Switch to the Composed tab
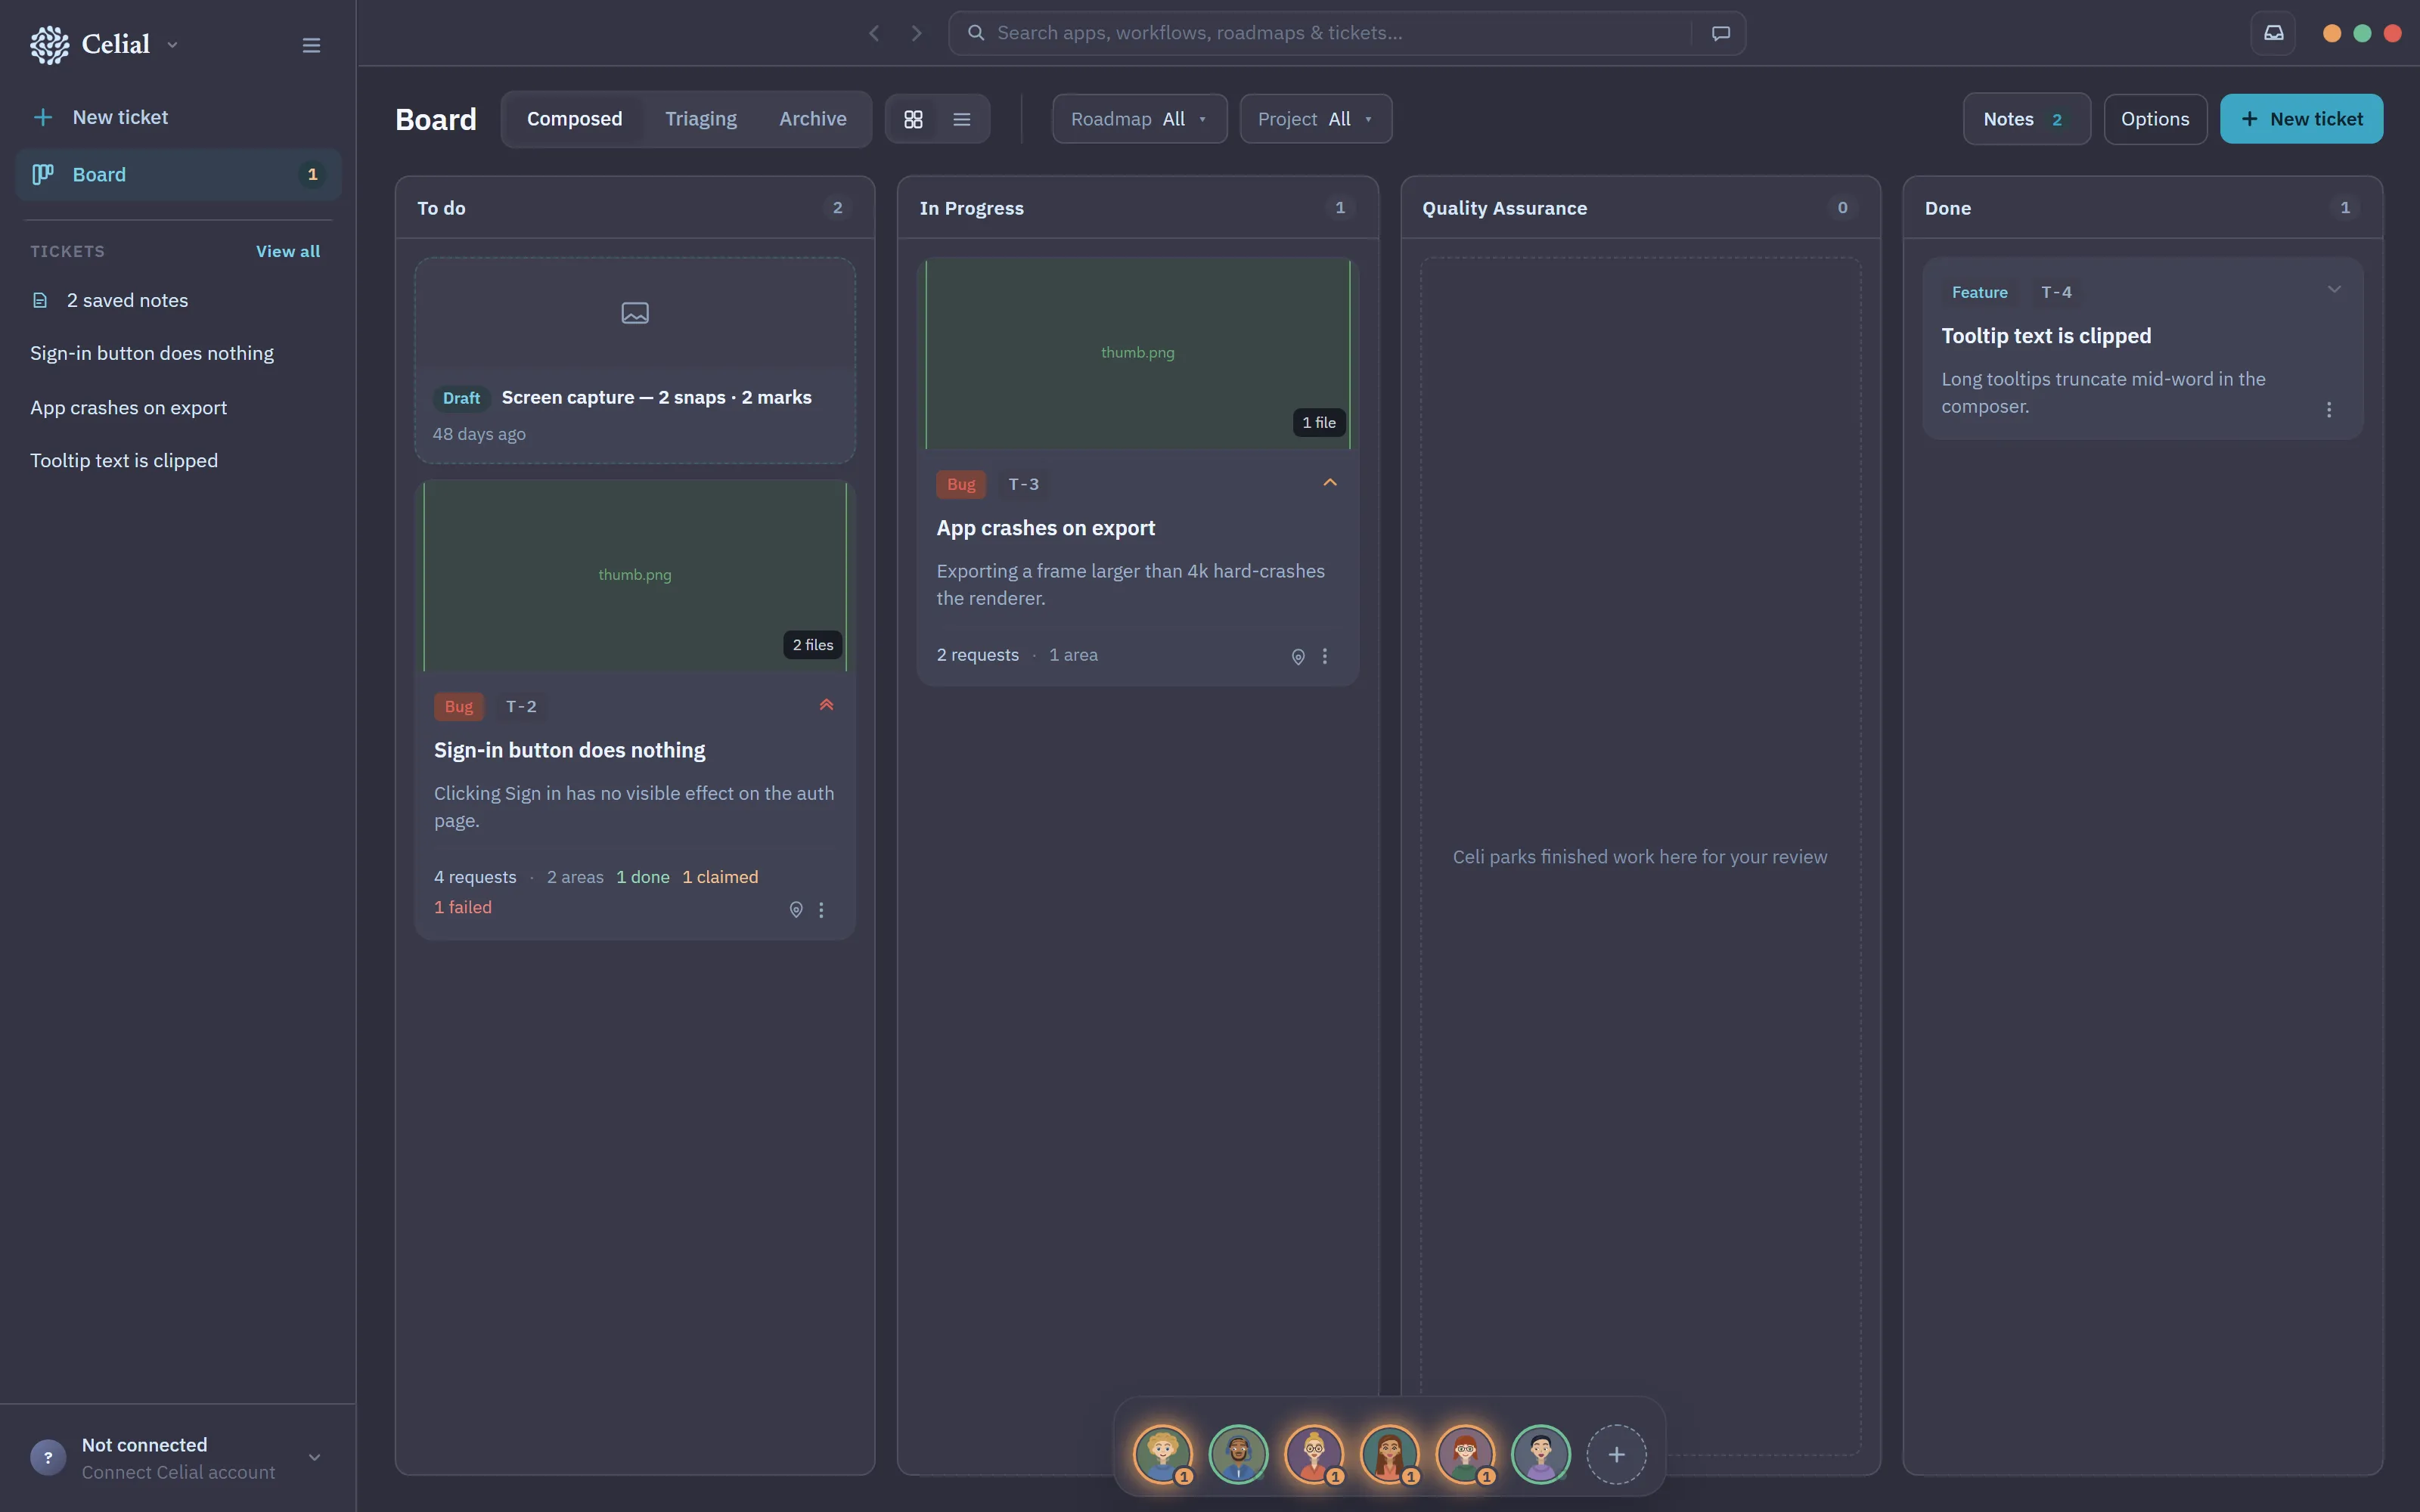Viewport: 2420px width, 1512px height. [574, 119]
